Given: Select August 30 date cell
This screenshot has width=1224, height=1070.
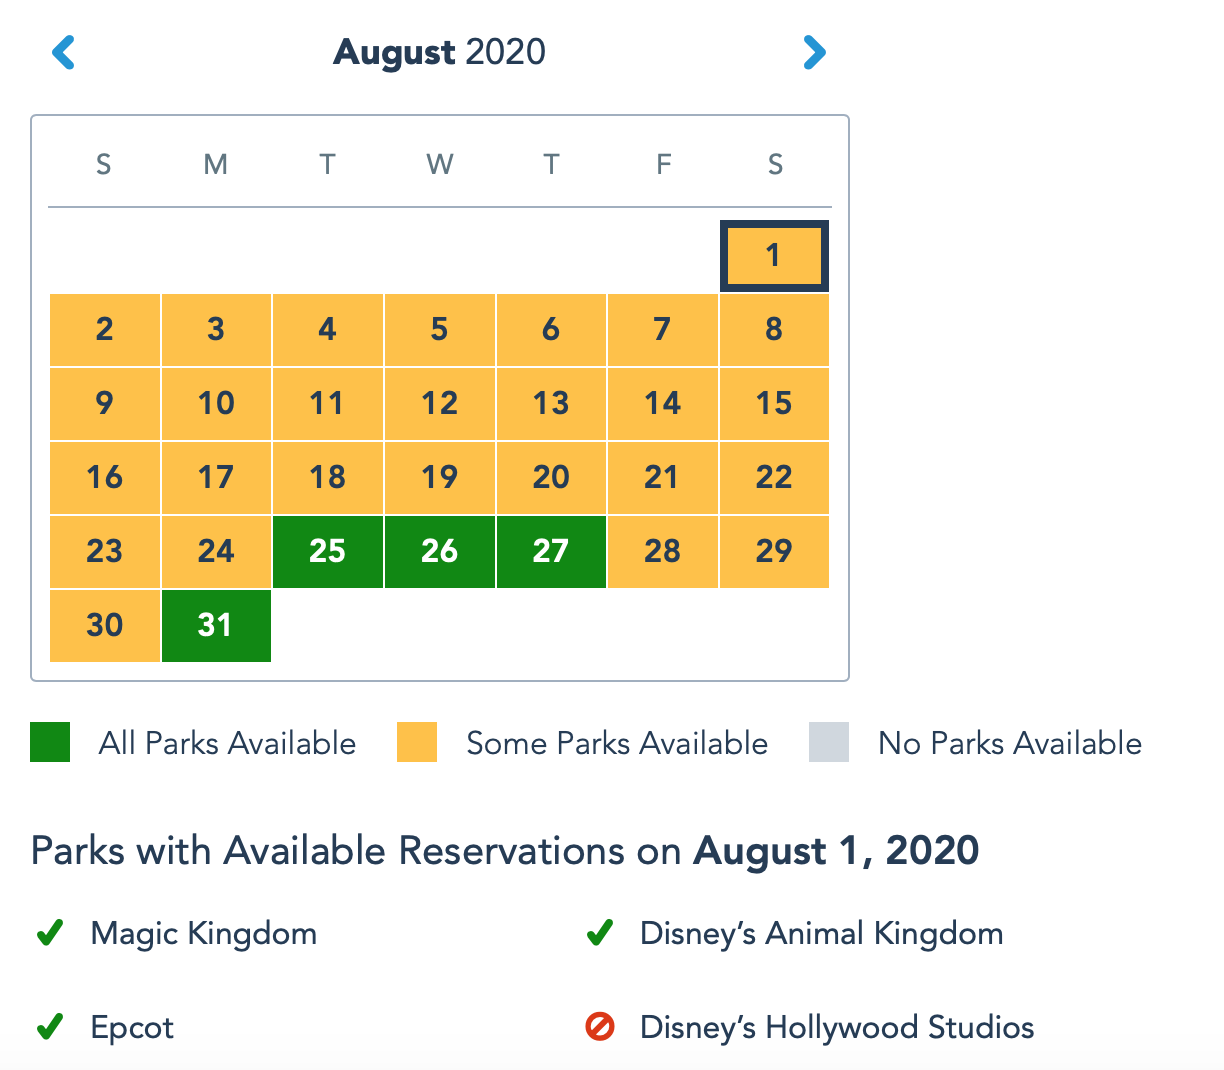Looking at the screenshot, I should tap(105, 626).
